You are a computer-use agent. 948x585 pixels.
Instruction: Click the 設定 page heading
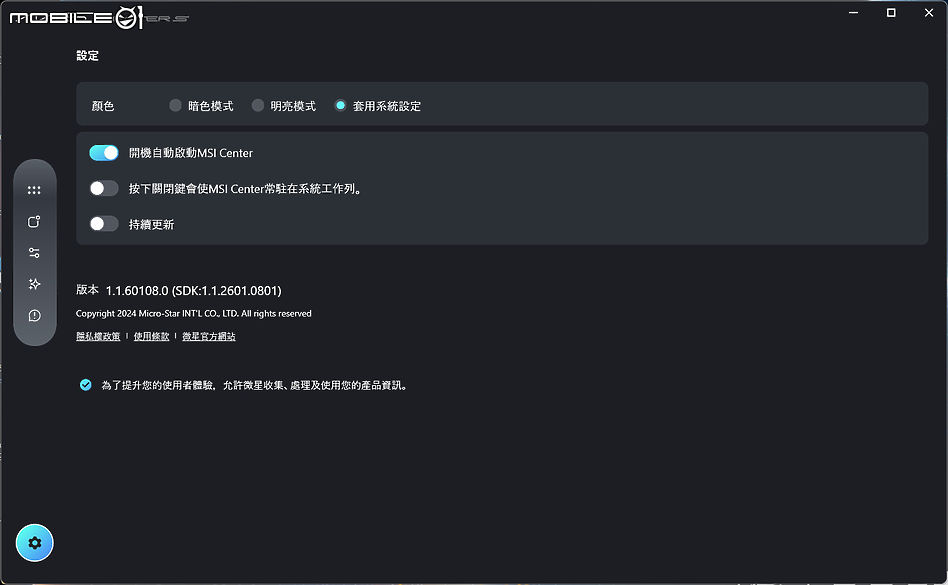click(x=87, y=55)
